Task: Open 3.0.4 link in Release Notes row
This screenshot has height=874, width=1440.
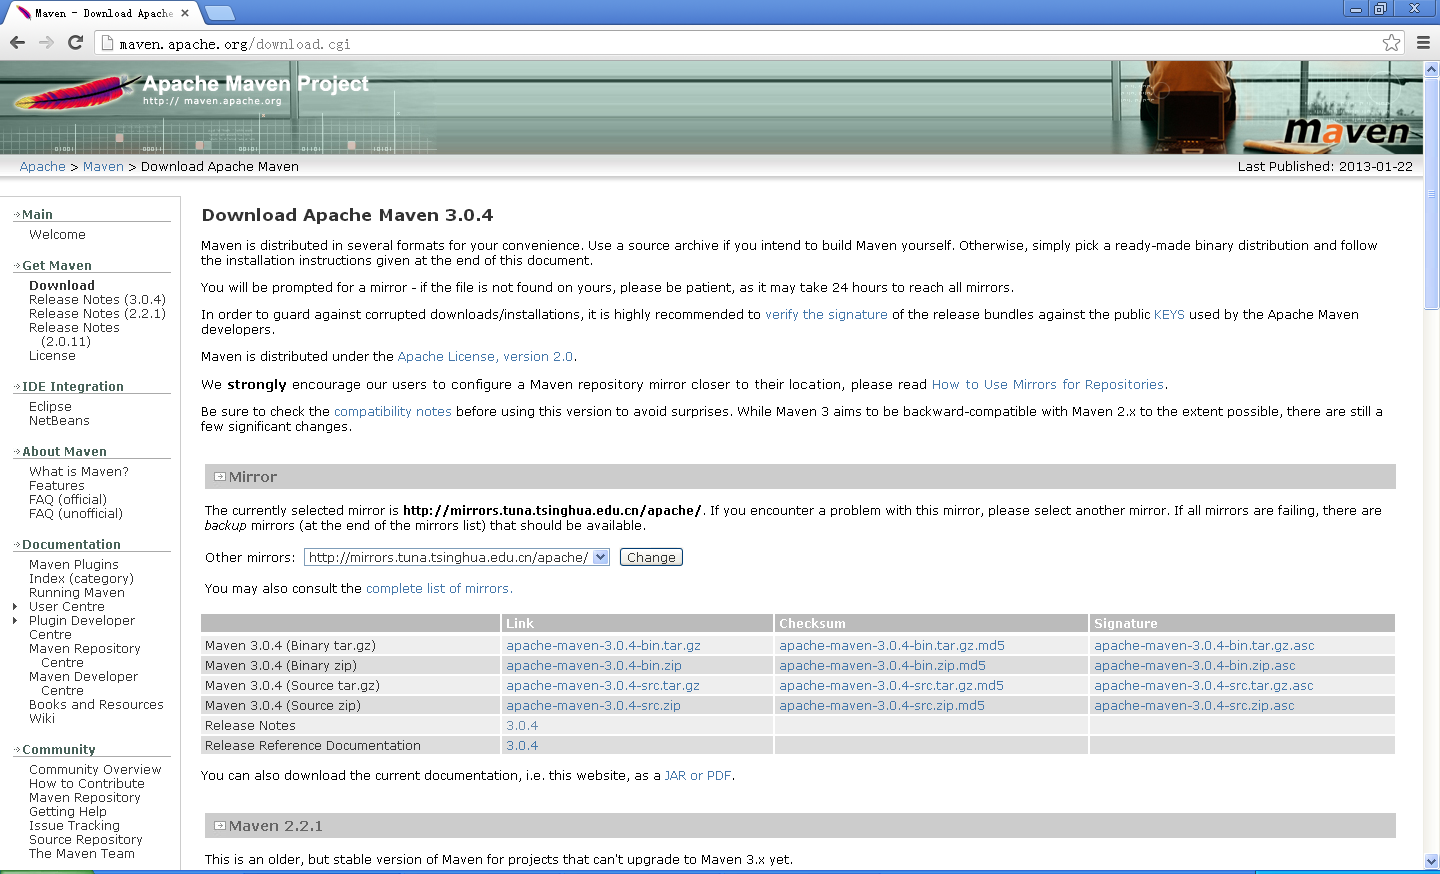Action: [x=522, y=726]
